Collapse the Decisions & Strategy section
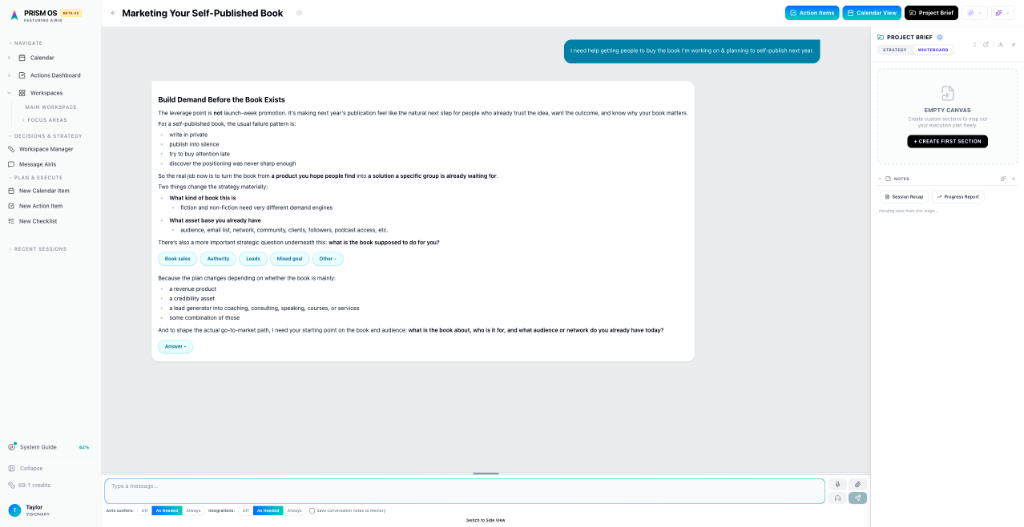 pyautogui.click(x=10, y=136)
